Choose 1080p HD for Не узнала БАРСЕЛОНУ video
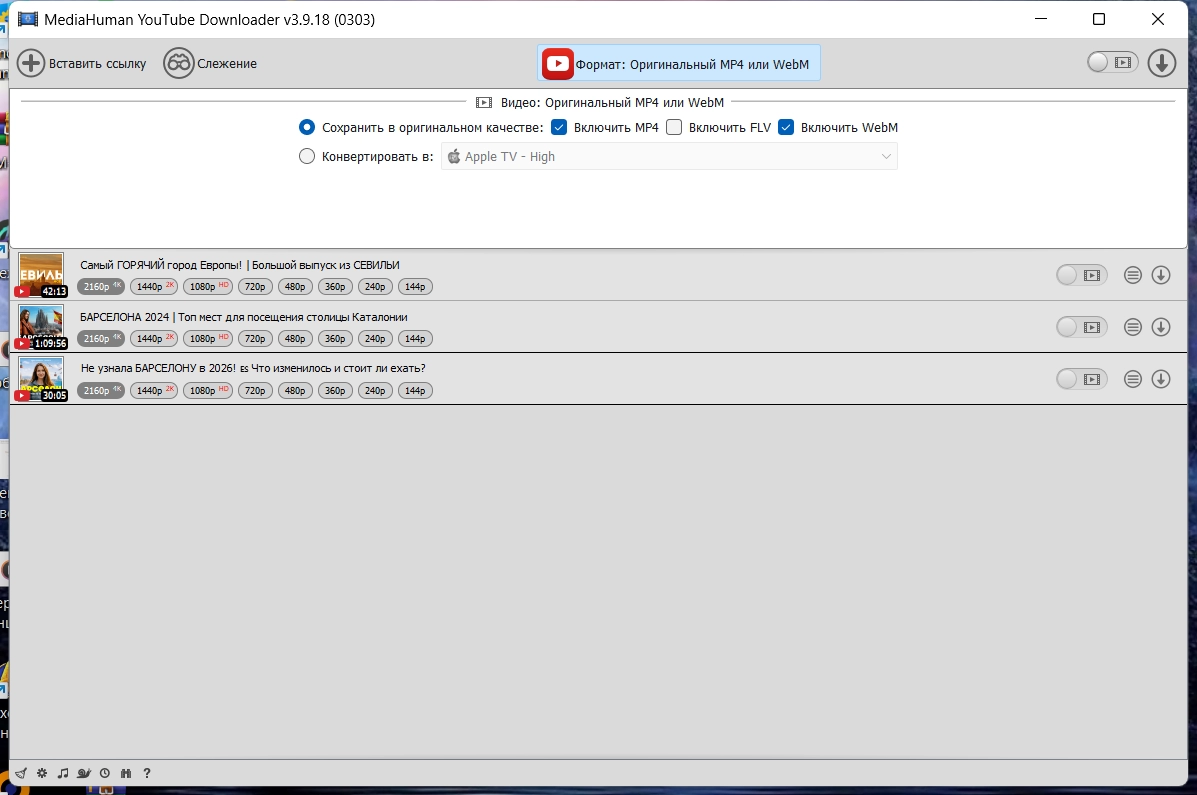1197x795 pixels. [208, 390]
